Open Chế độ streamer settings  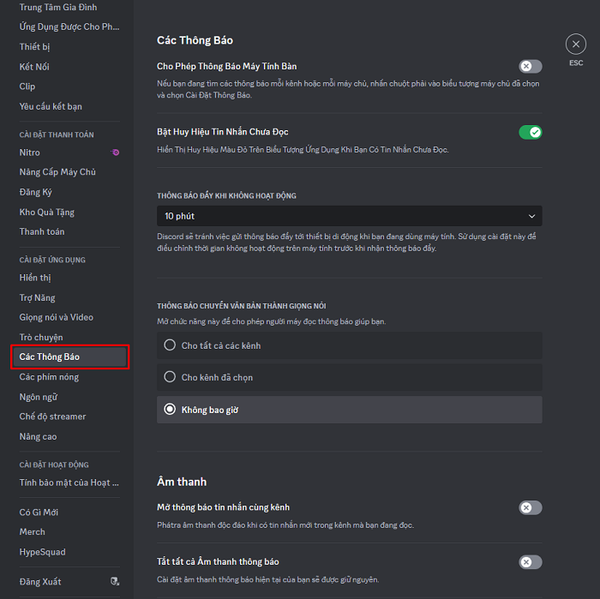click(x=53, y=417)
